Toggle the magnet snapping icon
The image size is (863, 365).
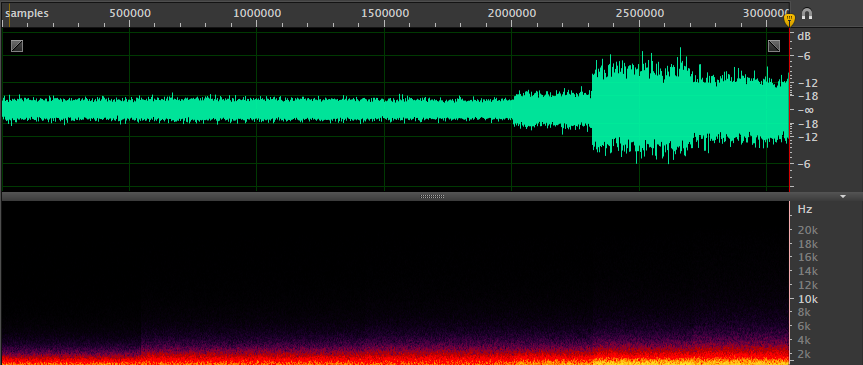point(807,14)
